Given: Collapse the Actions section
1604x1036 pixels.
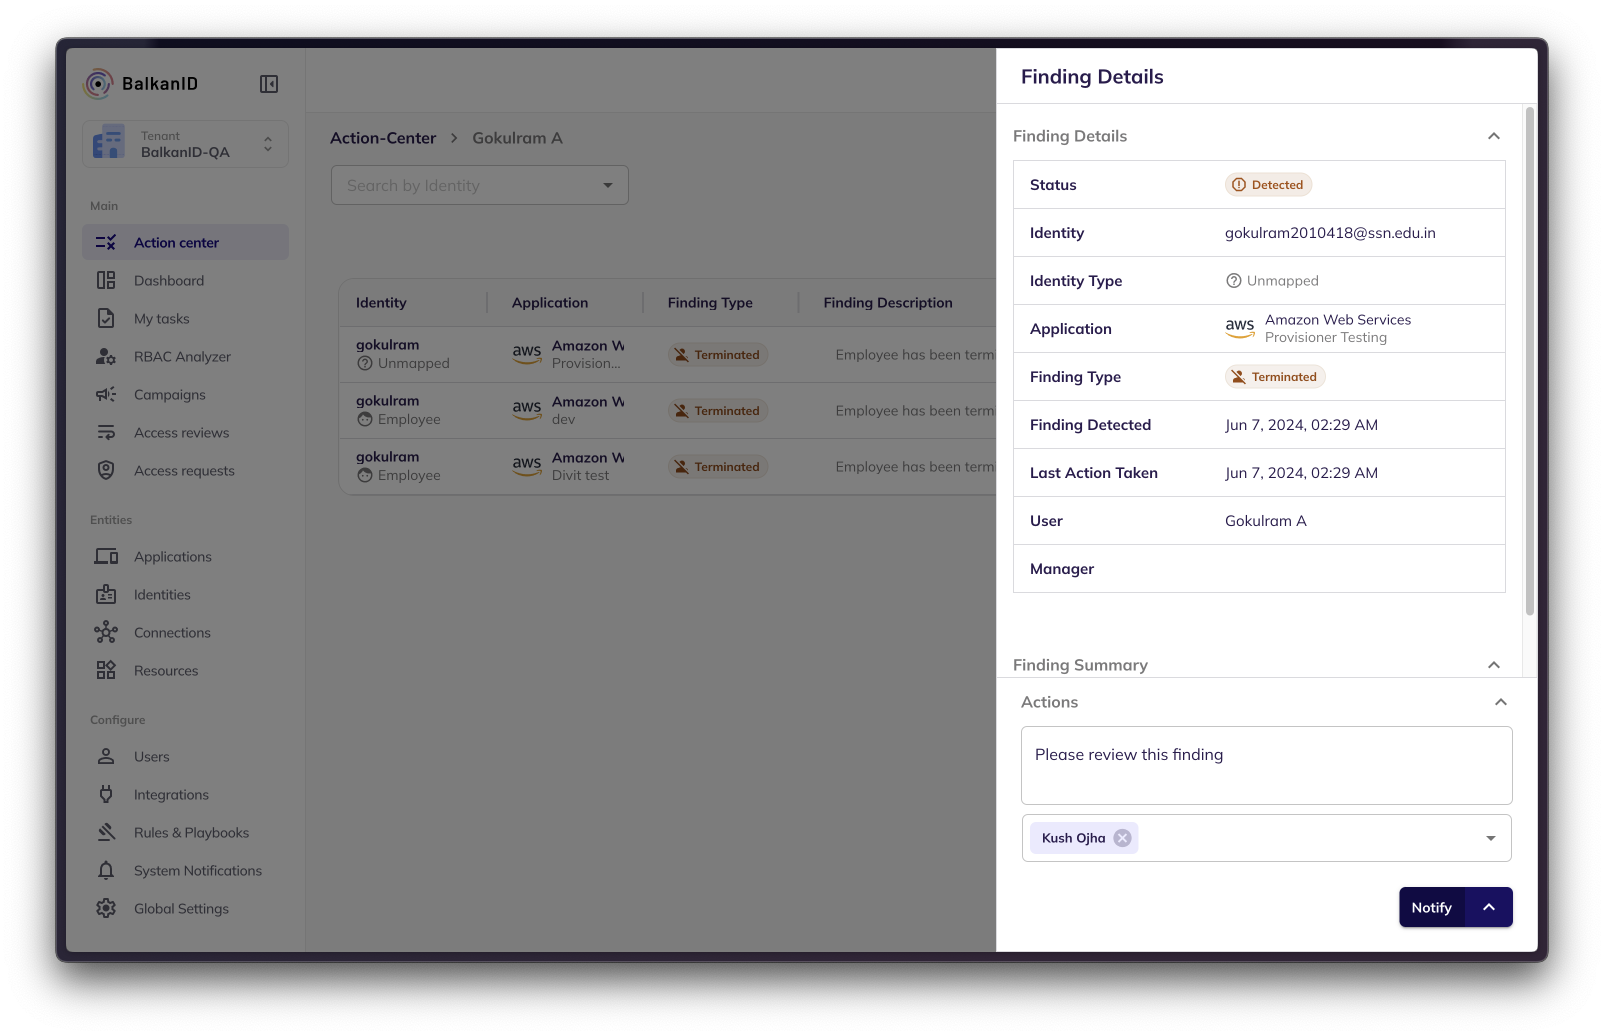Looking at the screenshot, I should click(1500, 702).
